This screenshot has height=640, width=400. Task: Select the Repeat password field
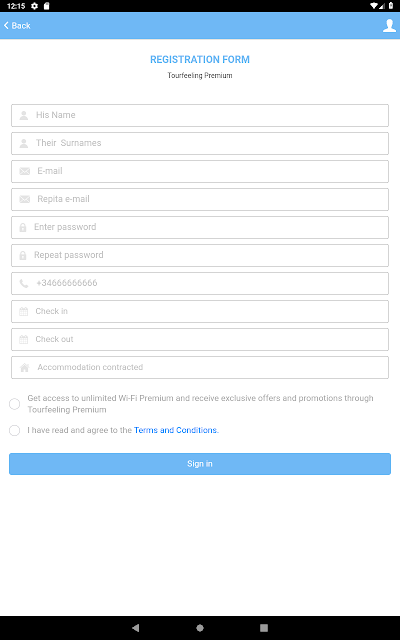point(200,256)
